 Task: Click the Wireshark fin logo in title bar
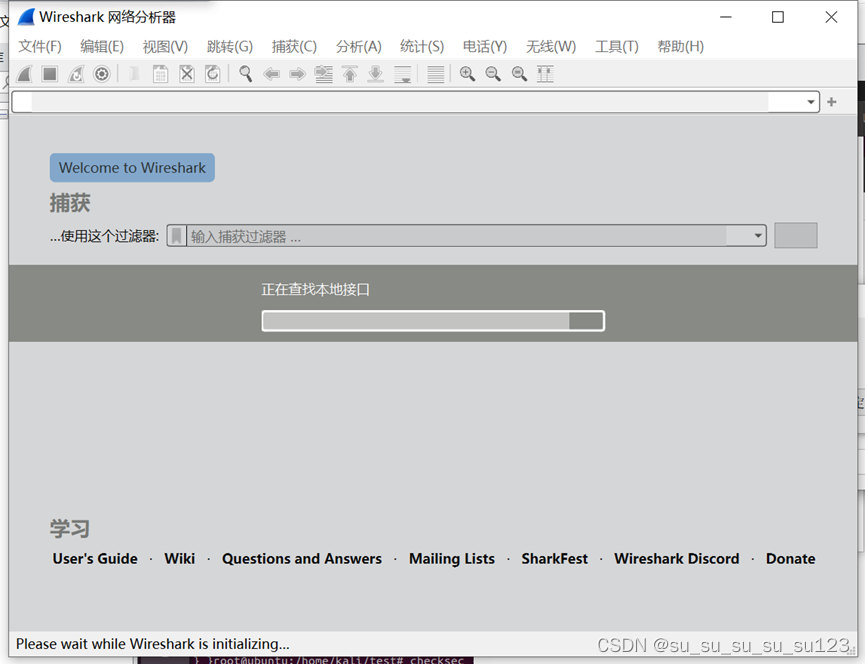[26, 17]
